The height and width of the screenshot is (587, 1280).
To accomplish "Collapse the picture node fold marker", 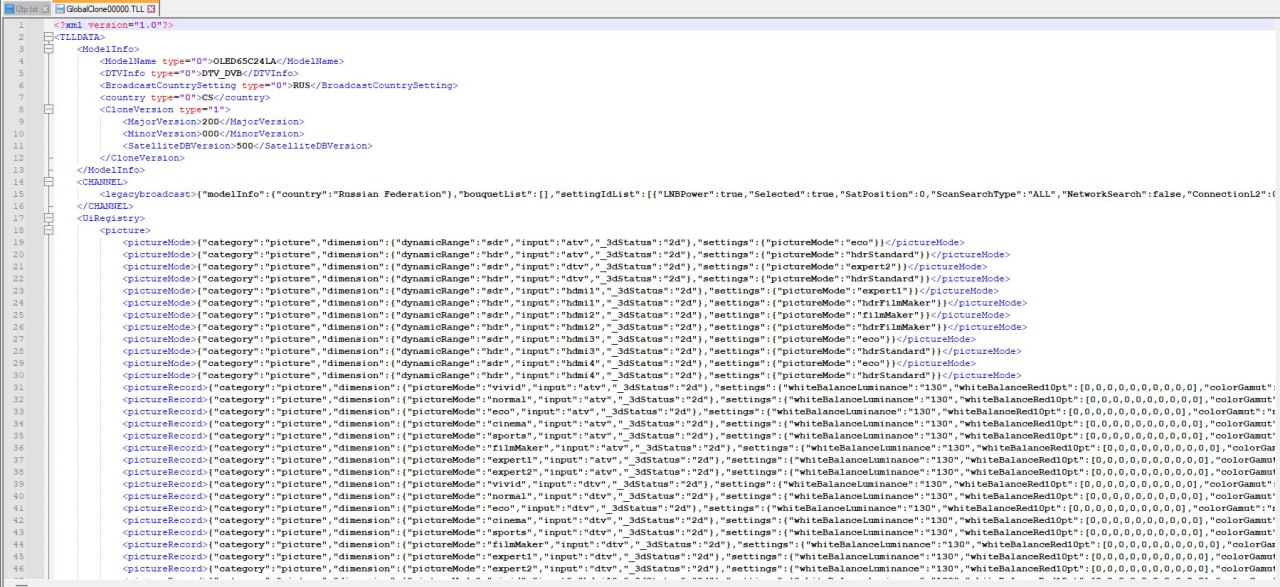I will coord(46,230).
